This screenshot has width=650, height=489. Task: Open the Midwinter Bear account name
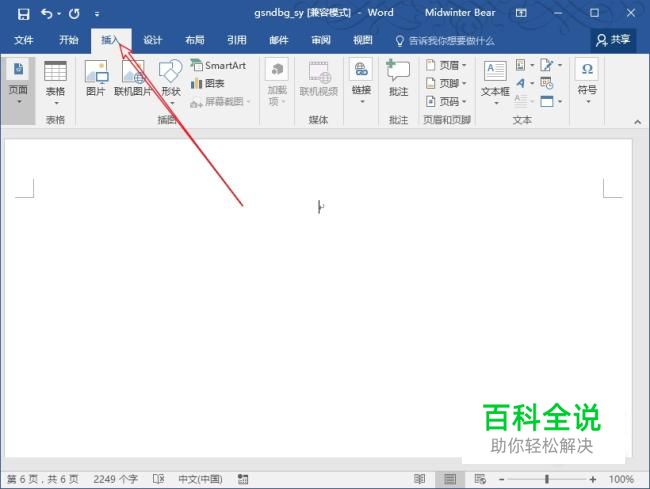point(460,13)
